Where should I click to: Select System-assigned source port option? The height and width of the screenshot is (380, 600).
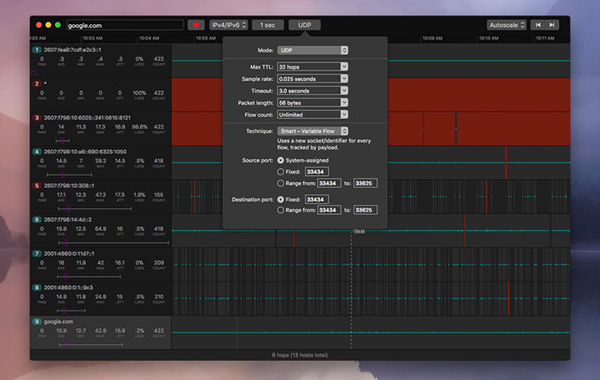pyautogui.click(x=280, y=160)
